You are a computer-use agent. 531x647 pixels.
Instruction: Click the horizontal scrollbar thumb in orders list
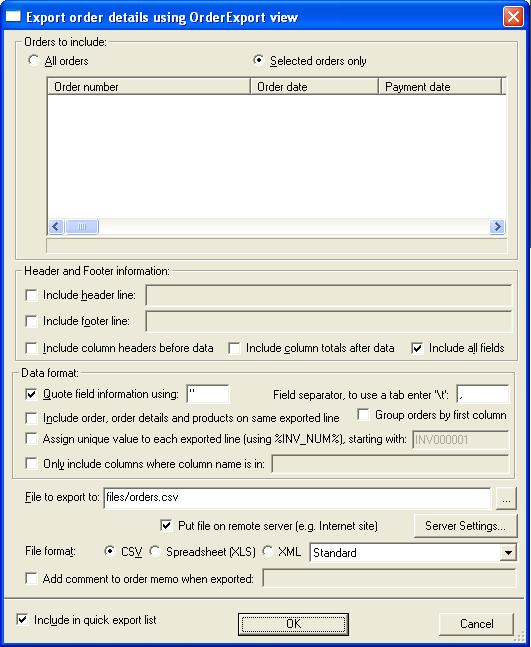point(82,227)
